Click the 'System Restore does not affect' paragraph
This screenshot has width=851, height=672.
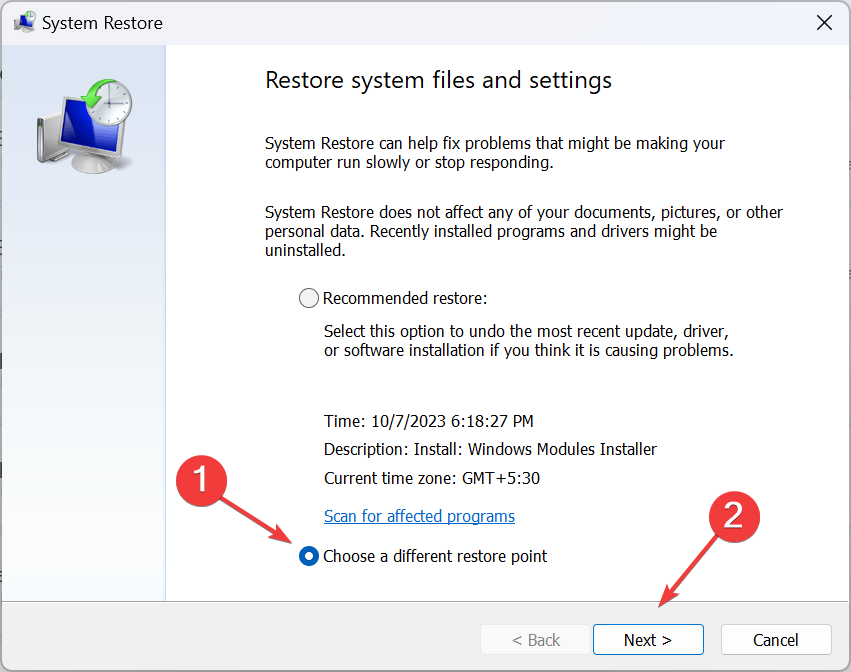[524, 231]
